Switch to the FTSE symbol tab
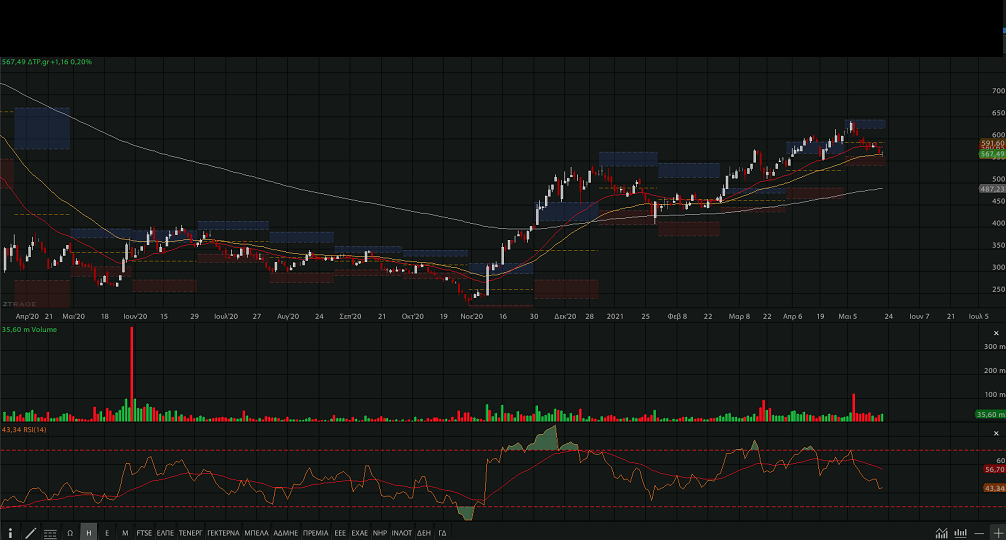 [145, 533]
